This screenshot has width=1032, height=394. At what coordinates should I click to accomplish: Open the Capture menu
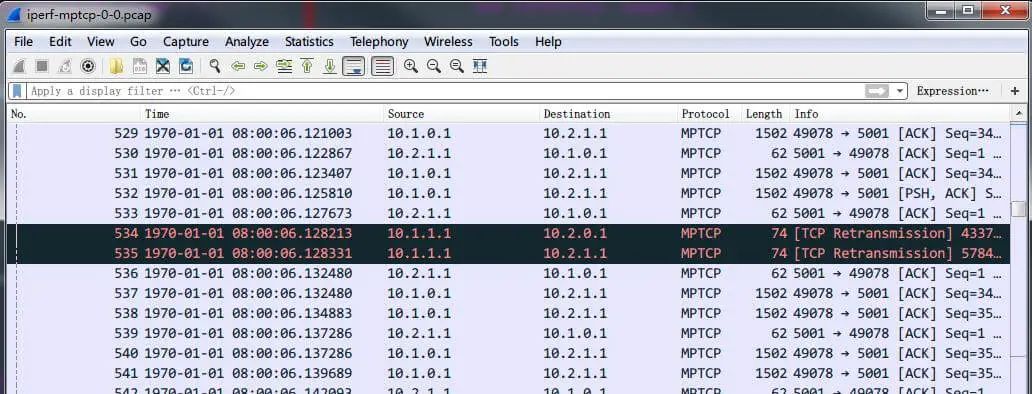(186, 41)
